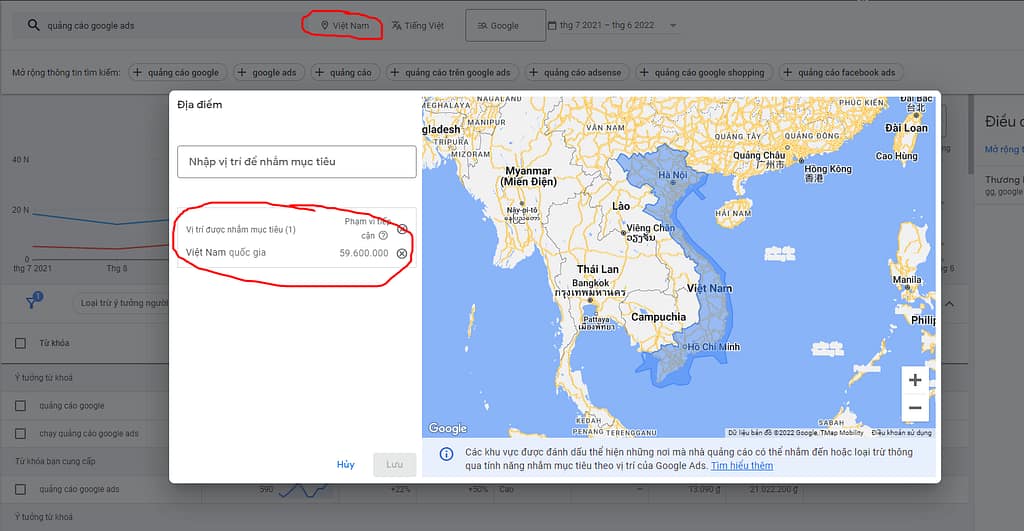Focus the 'Nhập vị trí để nhắm mục tiêu' field
The image size is (1024, 531).
point(296,161)
